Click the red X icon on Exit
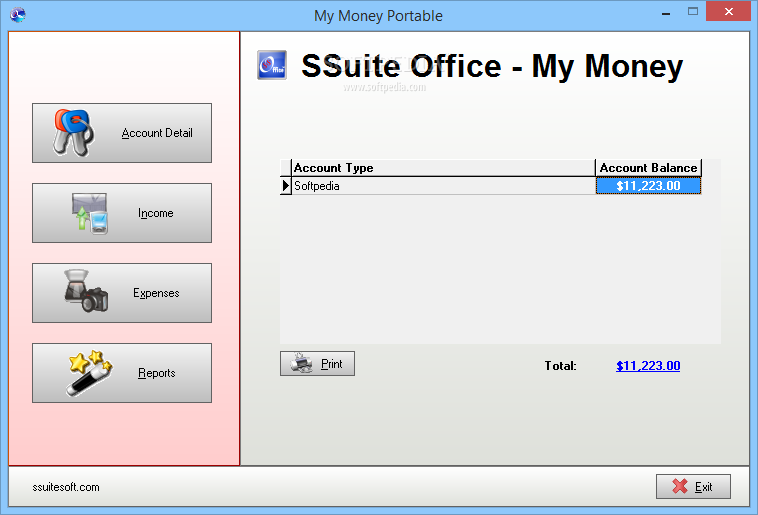 (680, 487)
